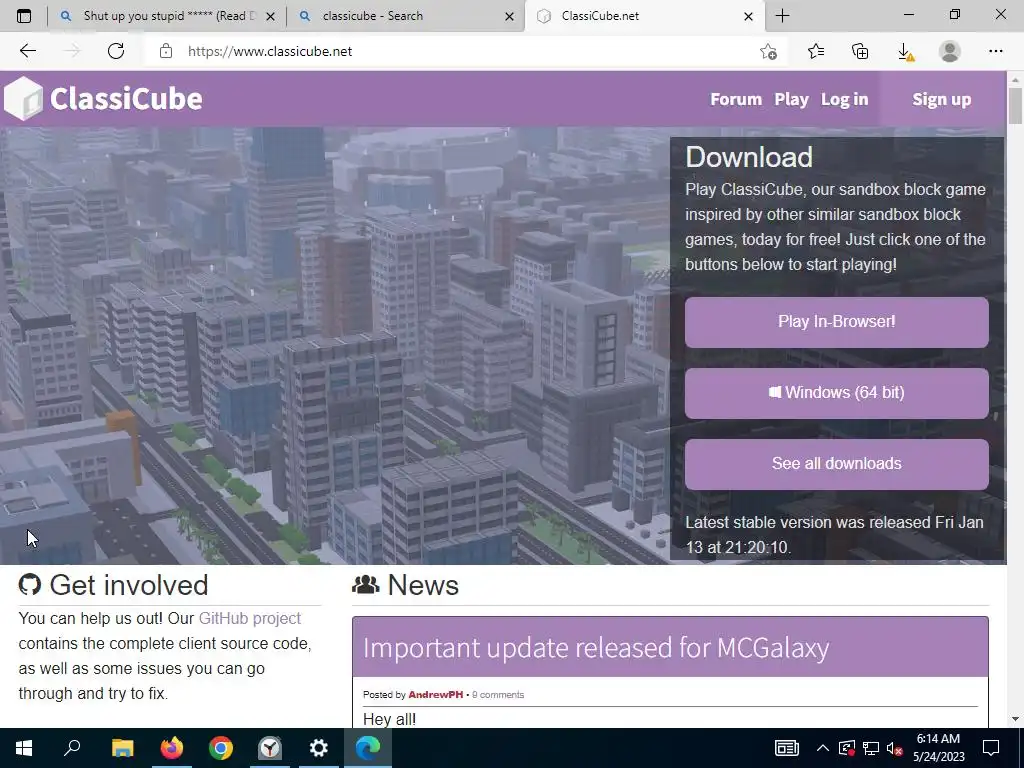
Task: Click the browser forward arrow
Action: click(x=72, y=51)
